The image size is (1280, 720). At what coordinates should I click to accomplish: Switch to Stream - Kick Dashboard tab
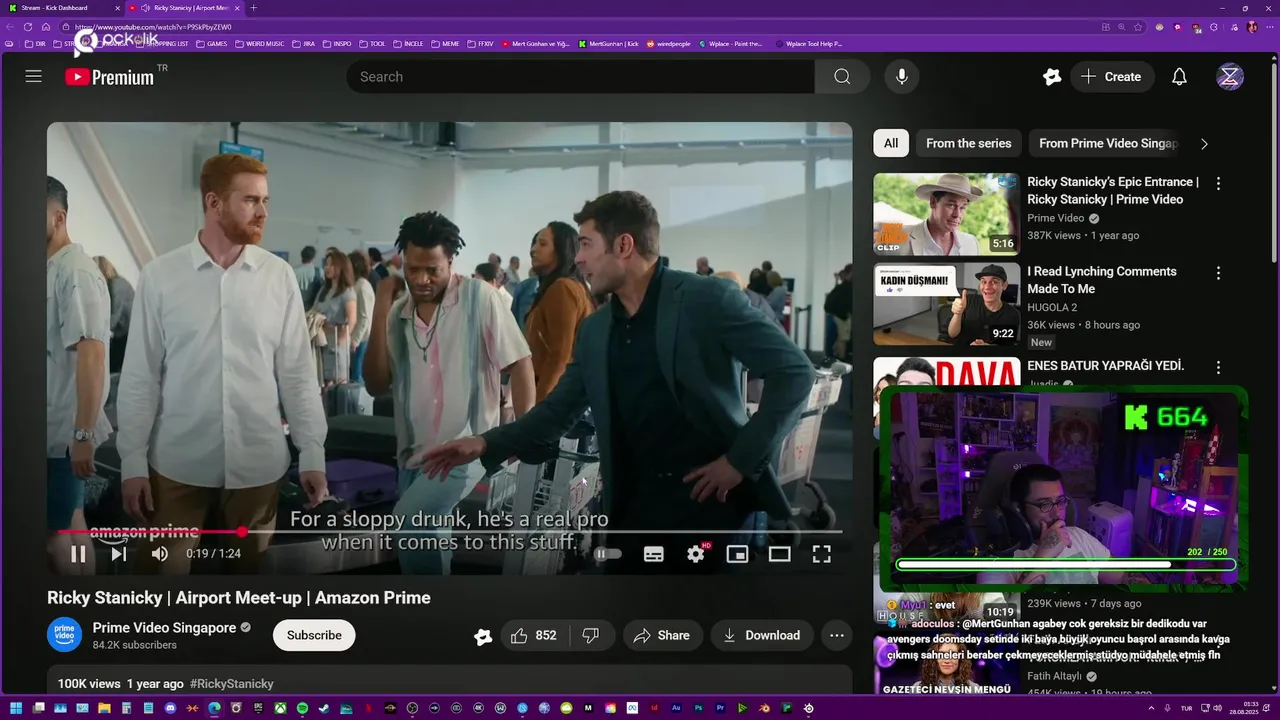63,8
